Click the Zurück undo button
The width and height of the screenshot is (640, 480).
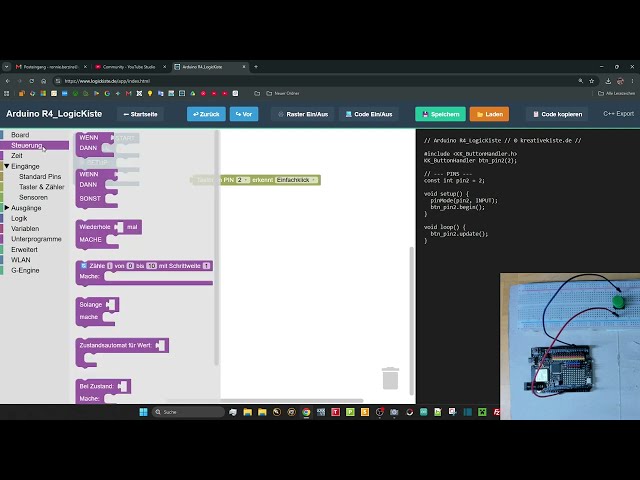tap(206, 114)
